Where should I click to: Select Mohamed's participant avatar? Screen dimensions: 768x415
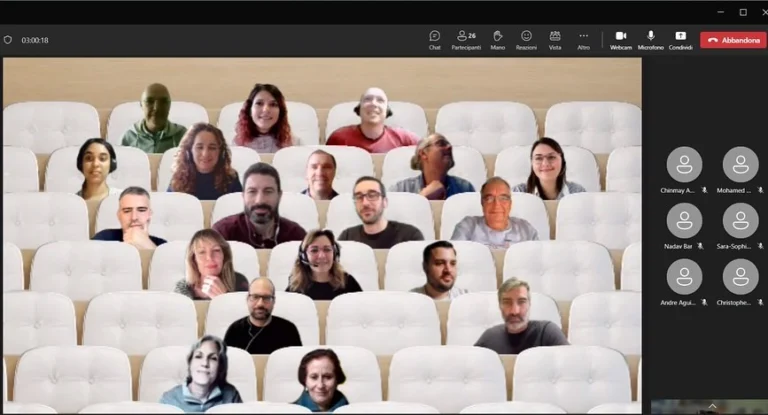point(740,165)
